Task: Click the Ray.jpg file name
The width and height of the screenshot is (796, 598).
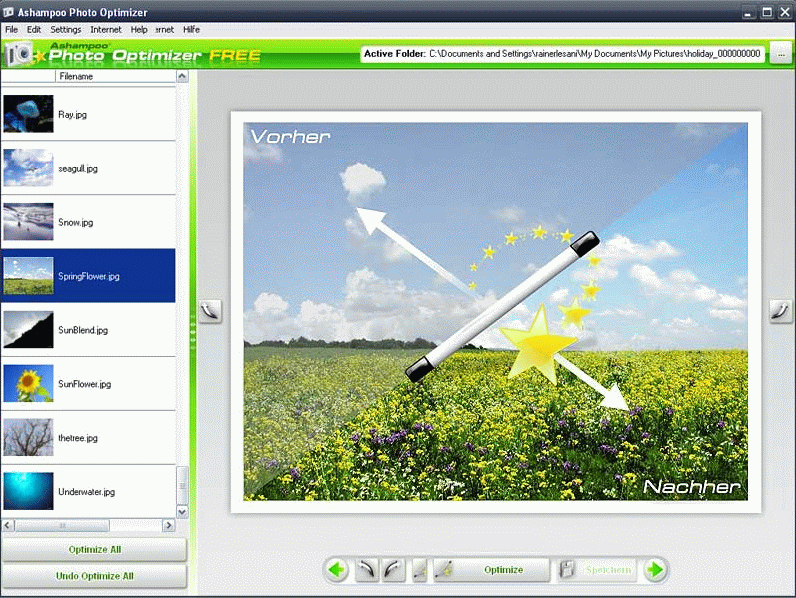Action: pyautogui.click(x=72, y=115)
